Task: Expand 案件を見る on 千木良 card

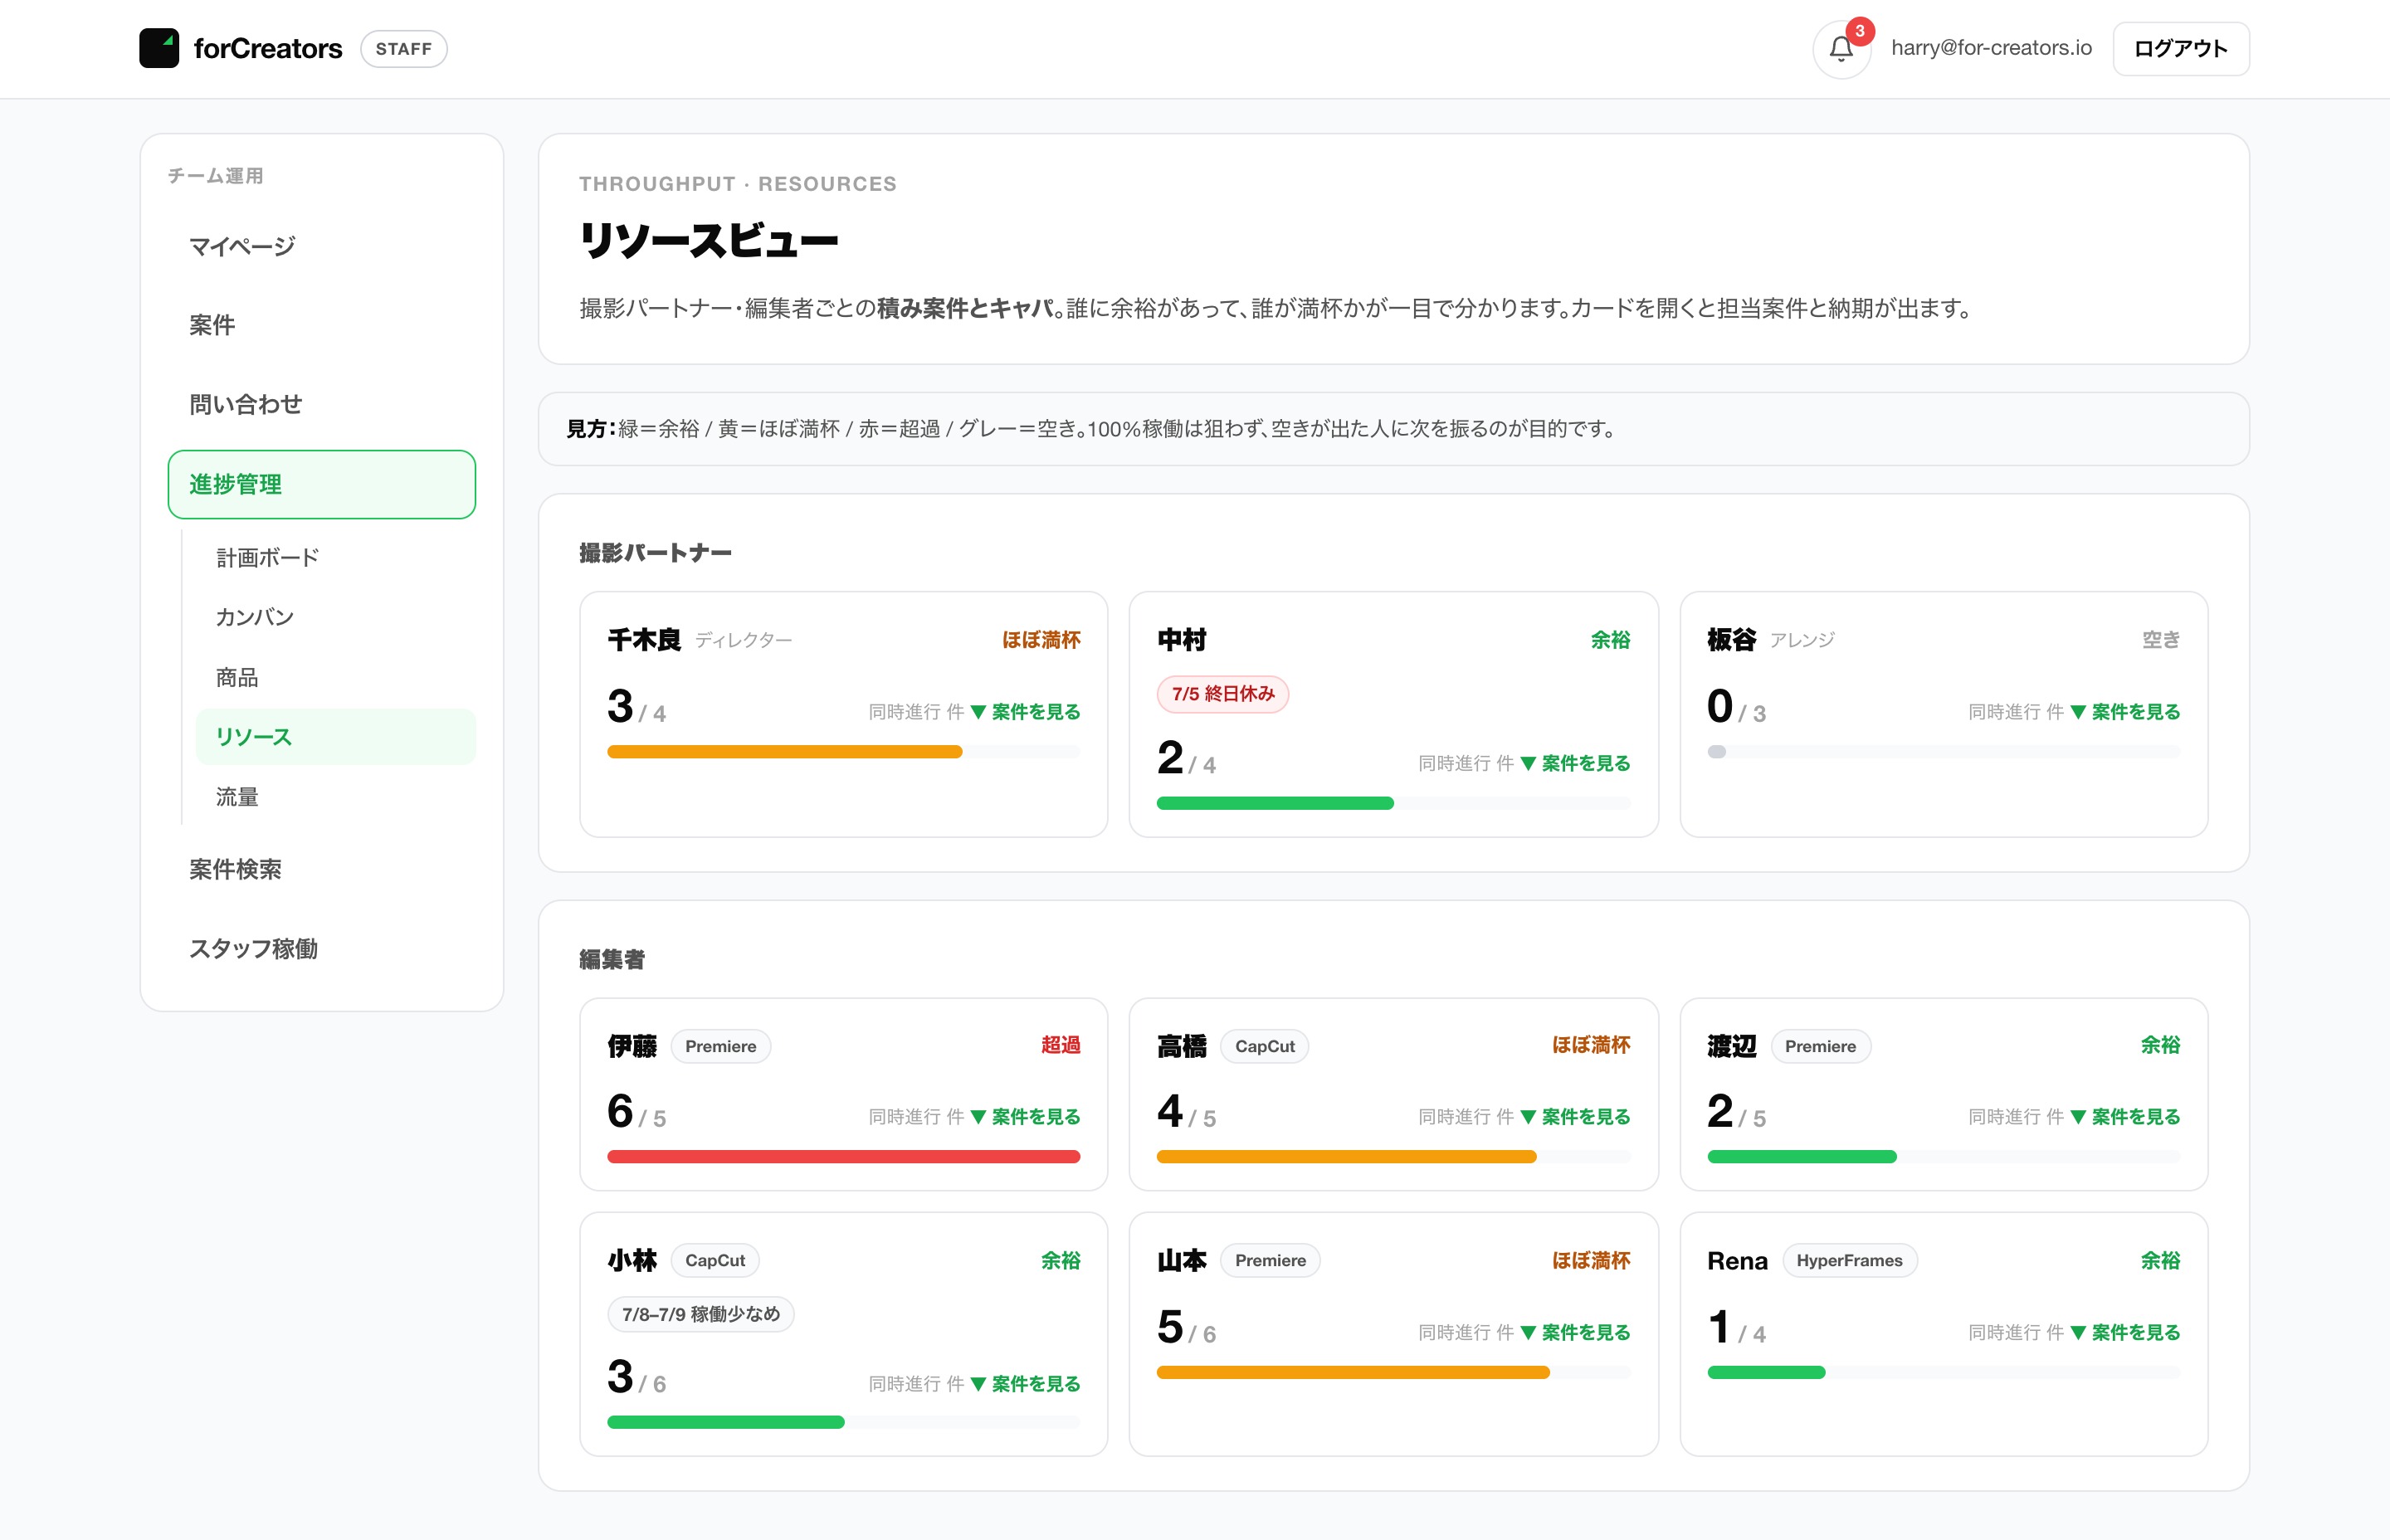Action: pyautogui.click(x=1025, y=712)
